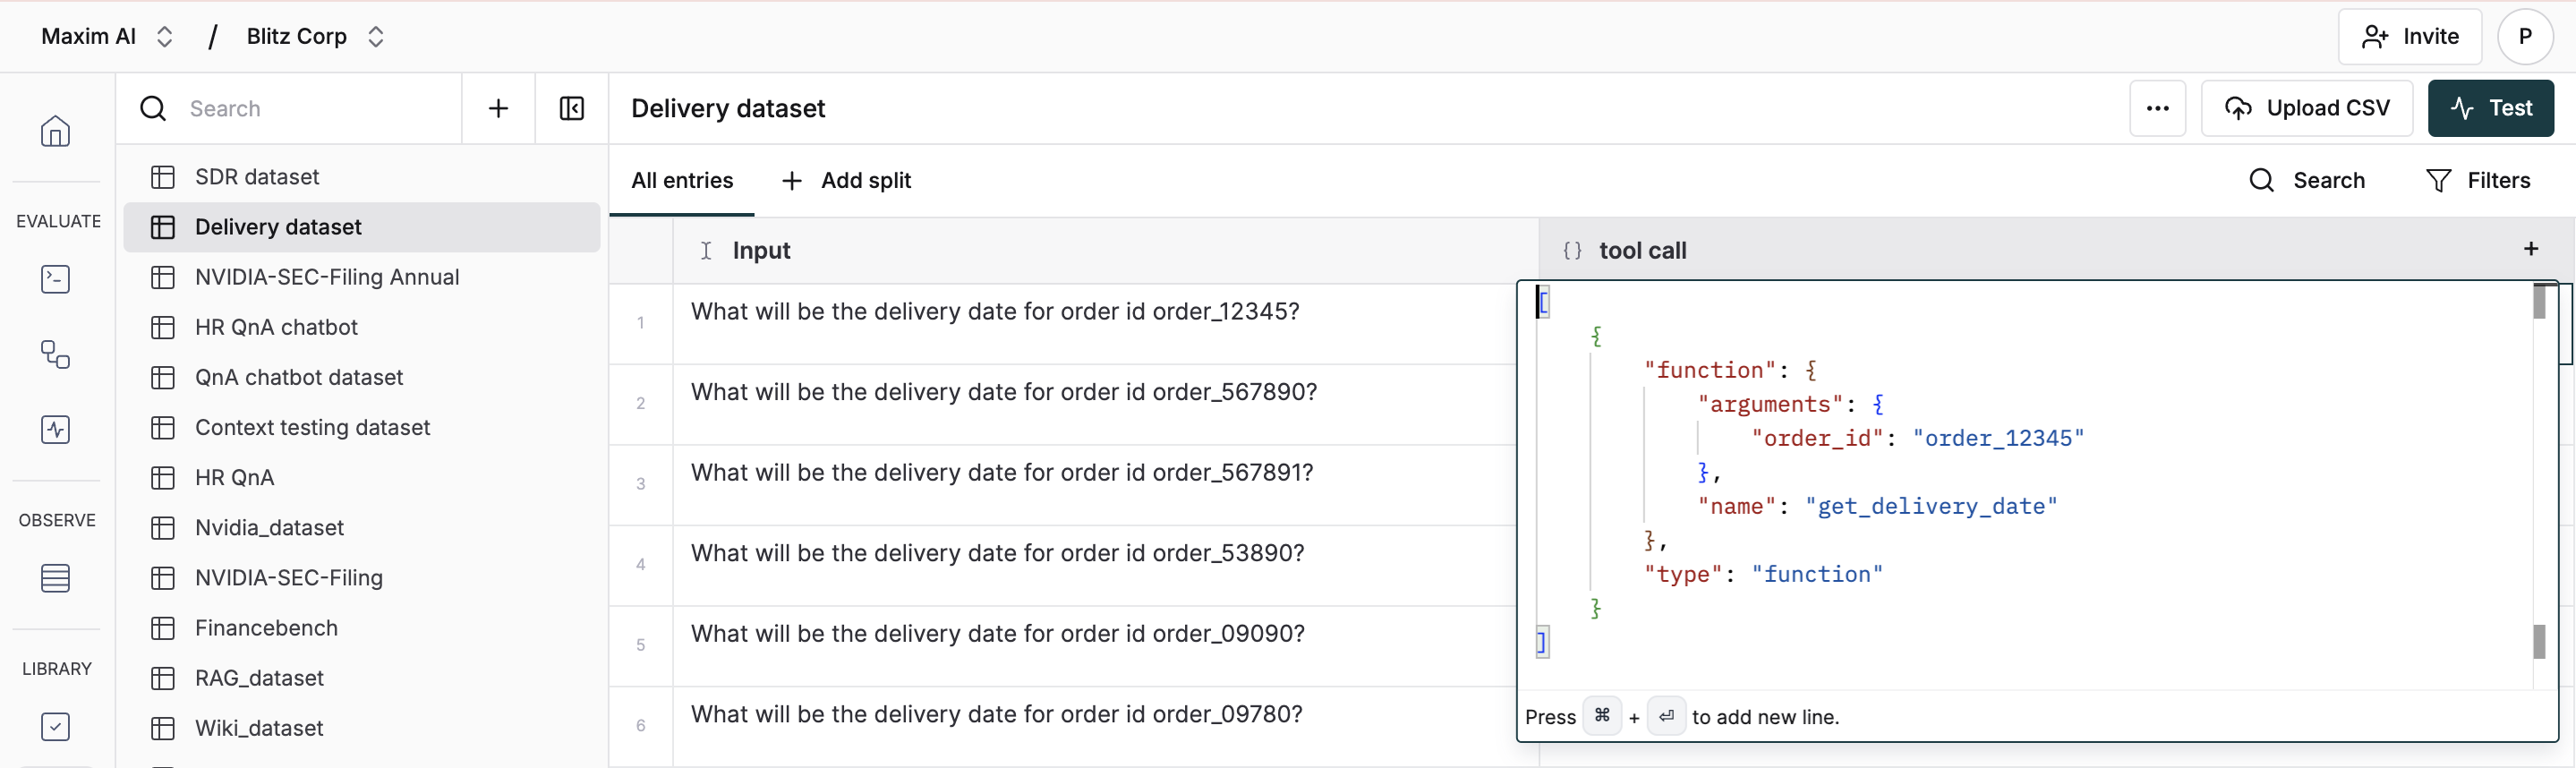Open HR QnA chatbot dataset
Image resolution: width=2576 pixels, height=768 pixels.
[x=361, y=327]
